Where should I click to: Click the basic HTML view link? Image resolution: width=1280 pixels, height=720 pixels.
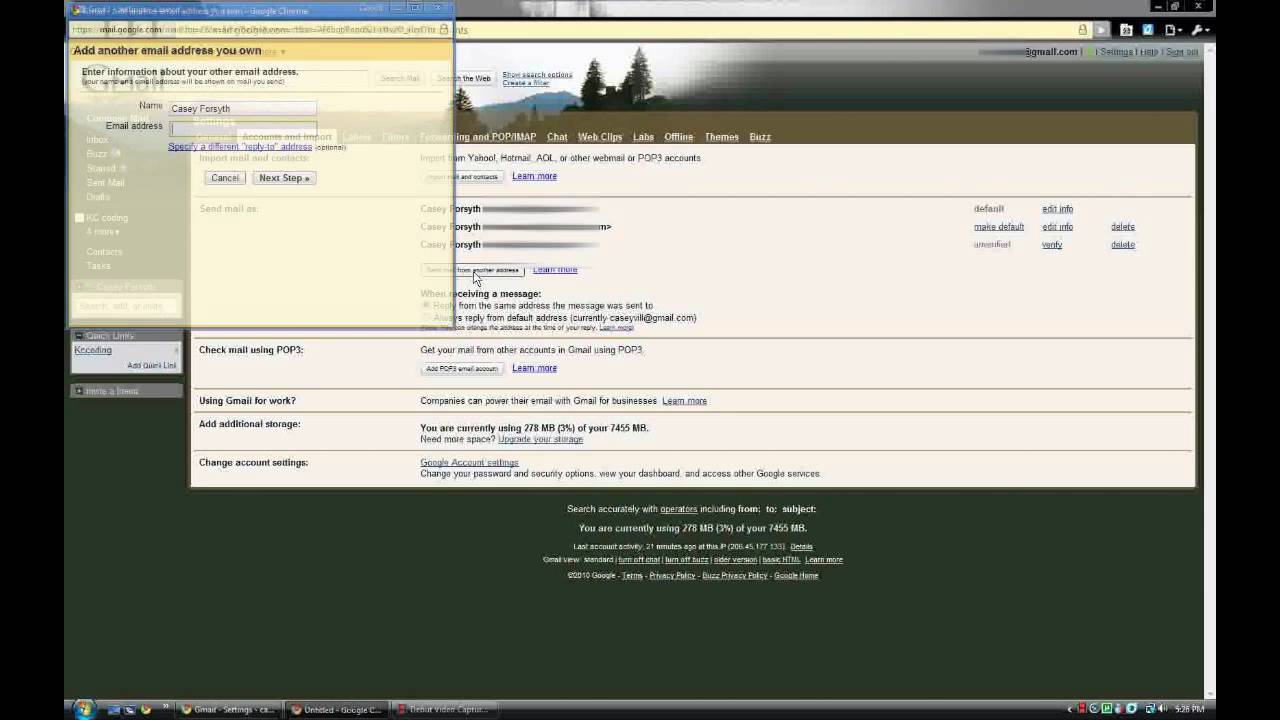781,560
